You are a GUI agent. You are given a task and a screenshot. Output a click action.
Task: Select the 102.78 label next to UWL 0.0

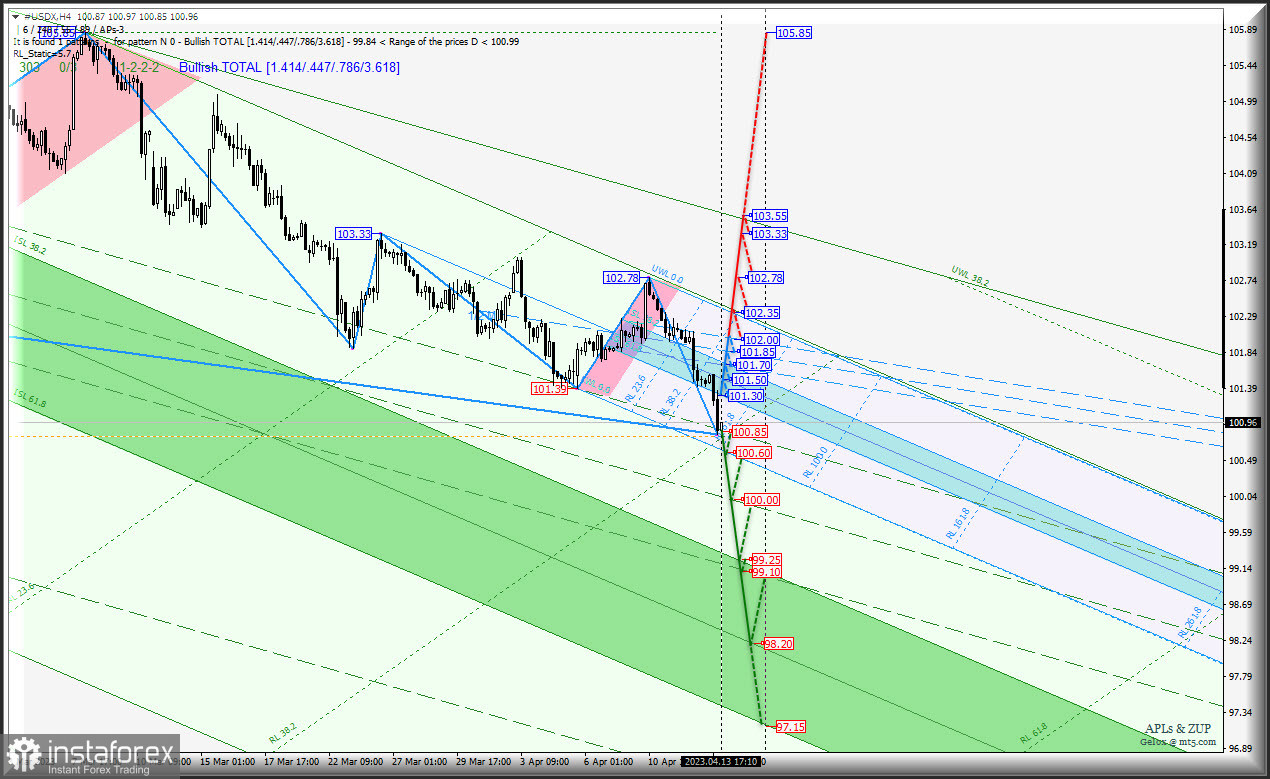(x=621, y=278)
